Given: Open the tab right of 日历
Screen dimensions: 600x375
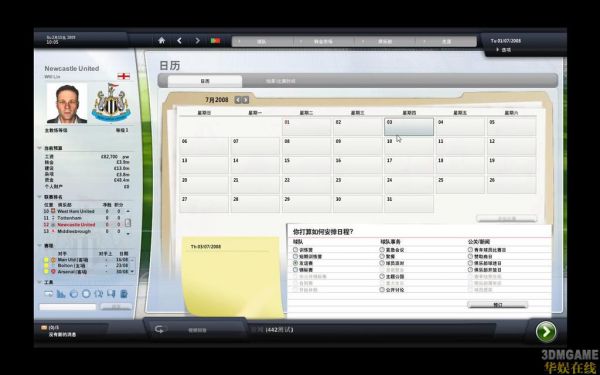Looking at the screenshot, I should pyautogui.click(x=280, y=81).
